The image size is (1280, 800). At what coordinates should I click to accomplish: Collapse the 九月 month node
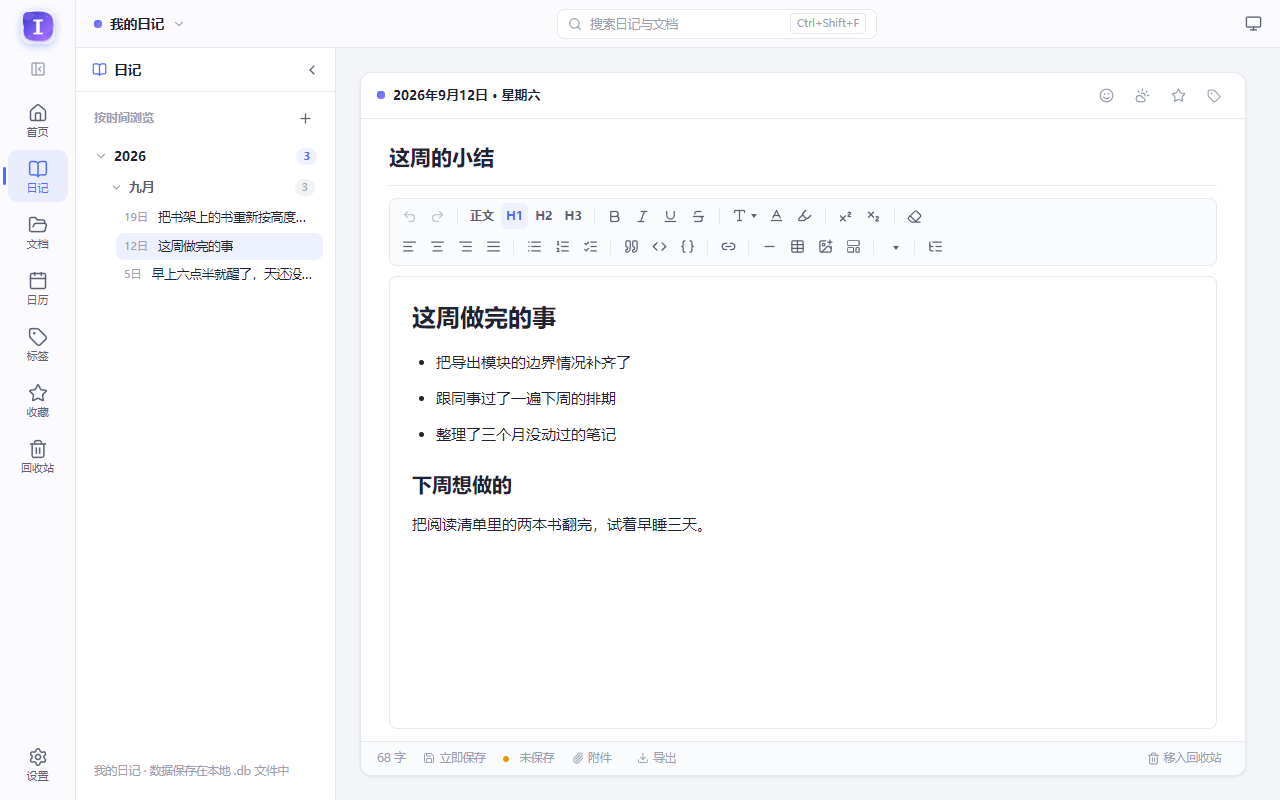(117, 187)
